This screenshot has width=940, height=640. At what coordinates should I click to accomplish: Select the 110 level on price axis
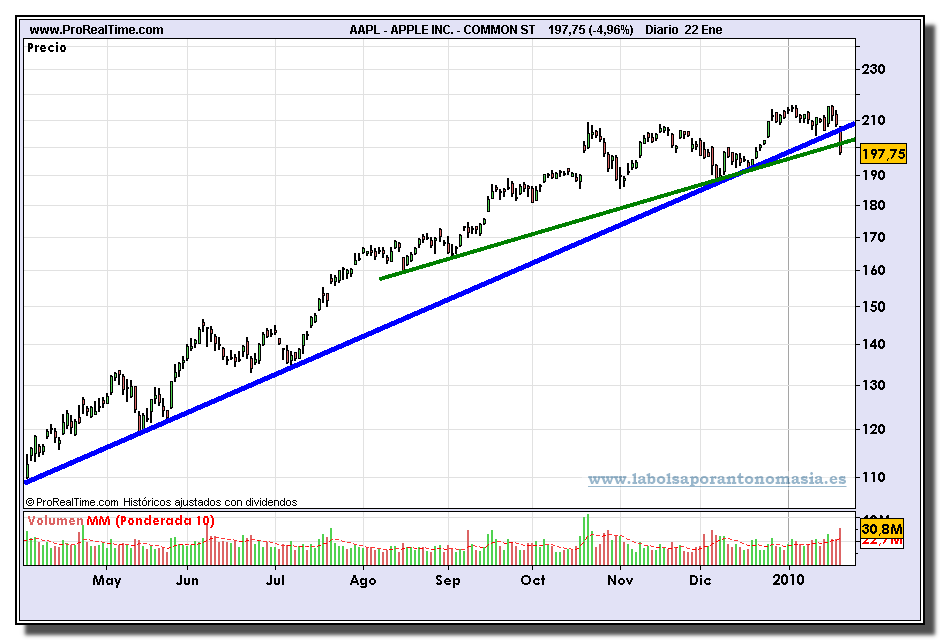pyautogui.click(x=874, y=477)
